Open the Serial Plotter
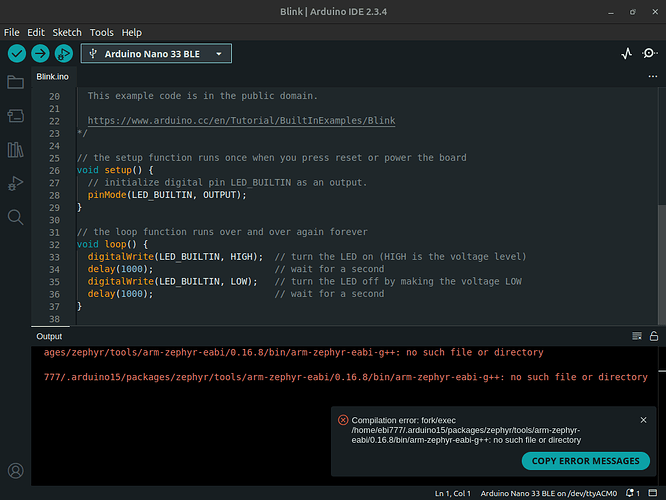The image size is (666, 500). click(626, 54)
